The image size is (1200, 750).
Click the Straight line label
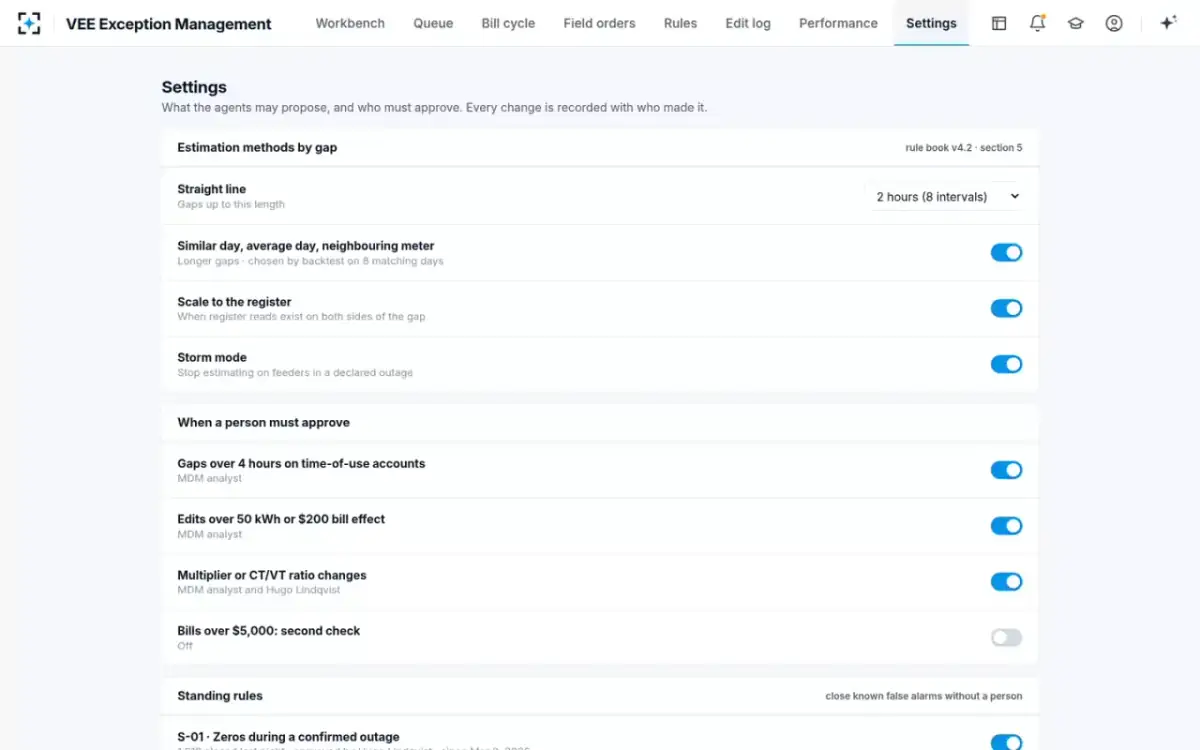click(211, 189)
